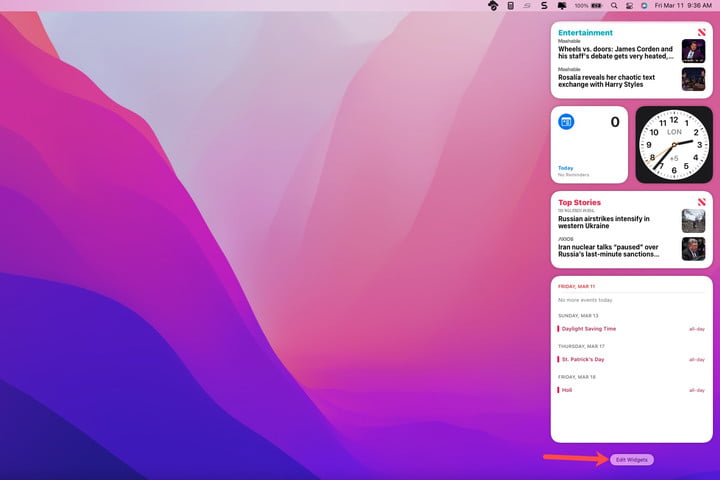Open the London world clock widget

[674, 145]
